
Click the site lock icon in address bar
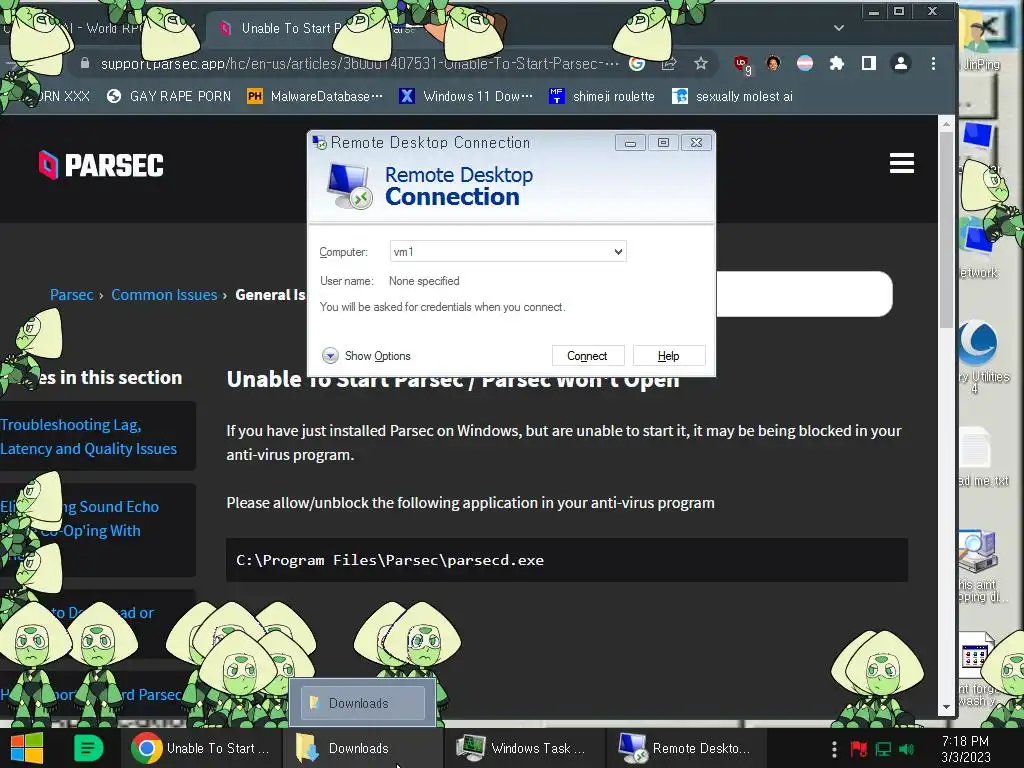(x=84, y=63)
